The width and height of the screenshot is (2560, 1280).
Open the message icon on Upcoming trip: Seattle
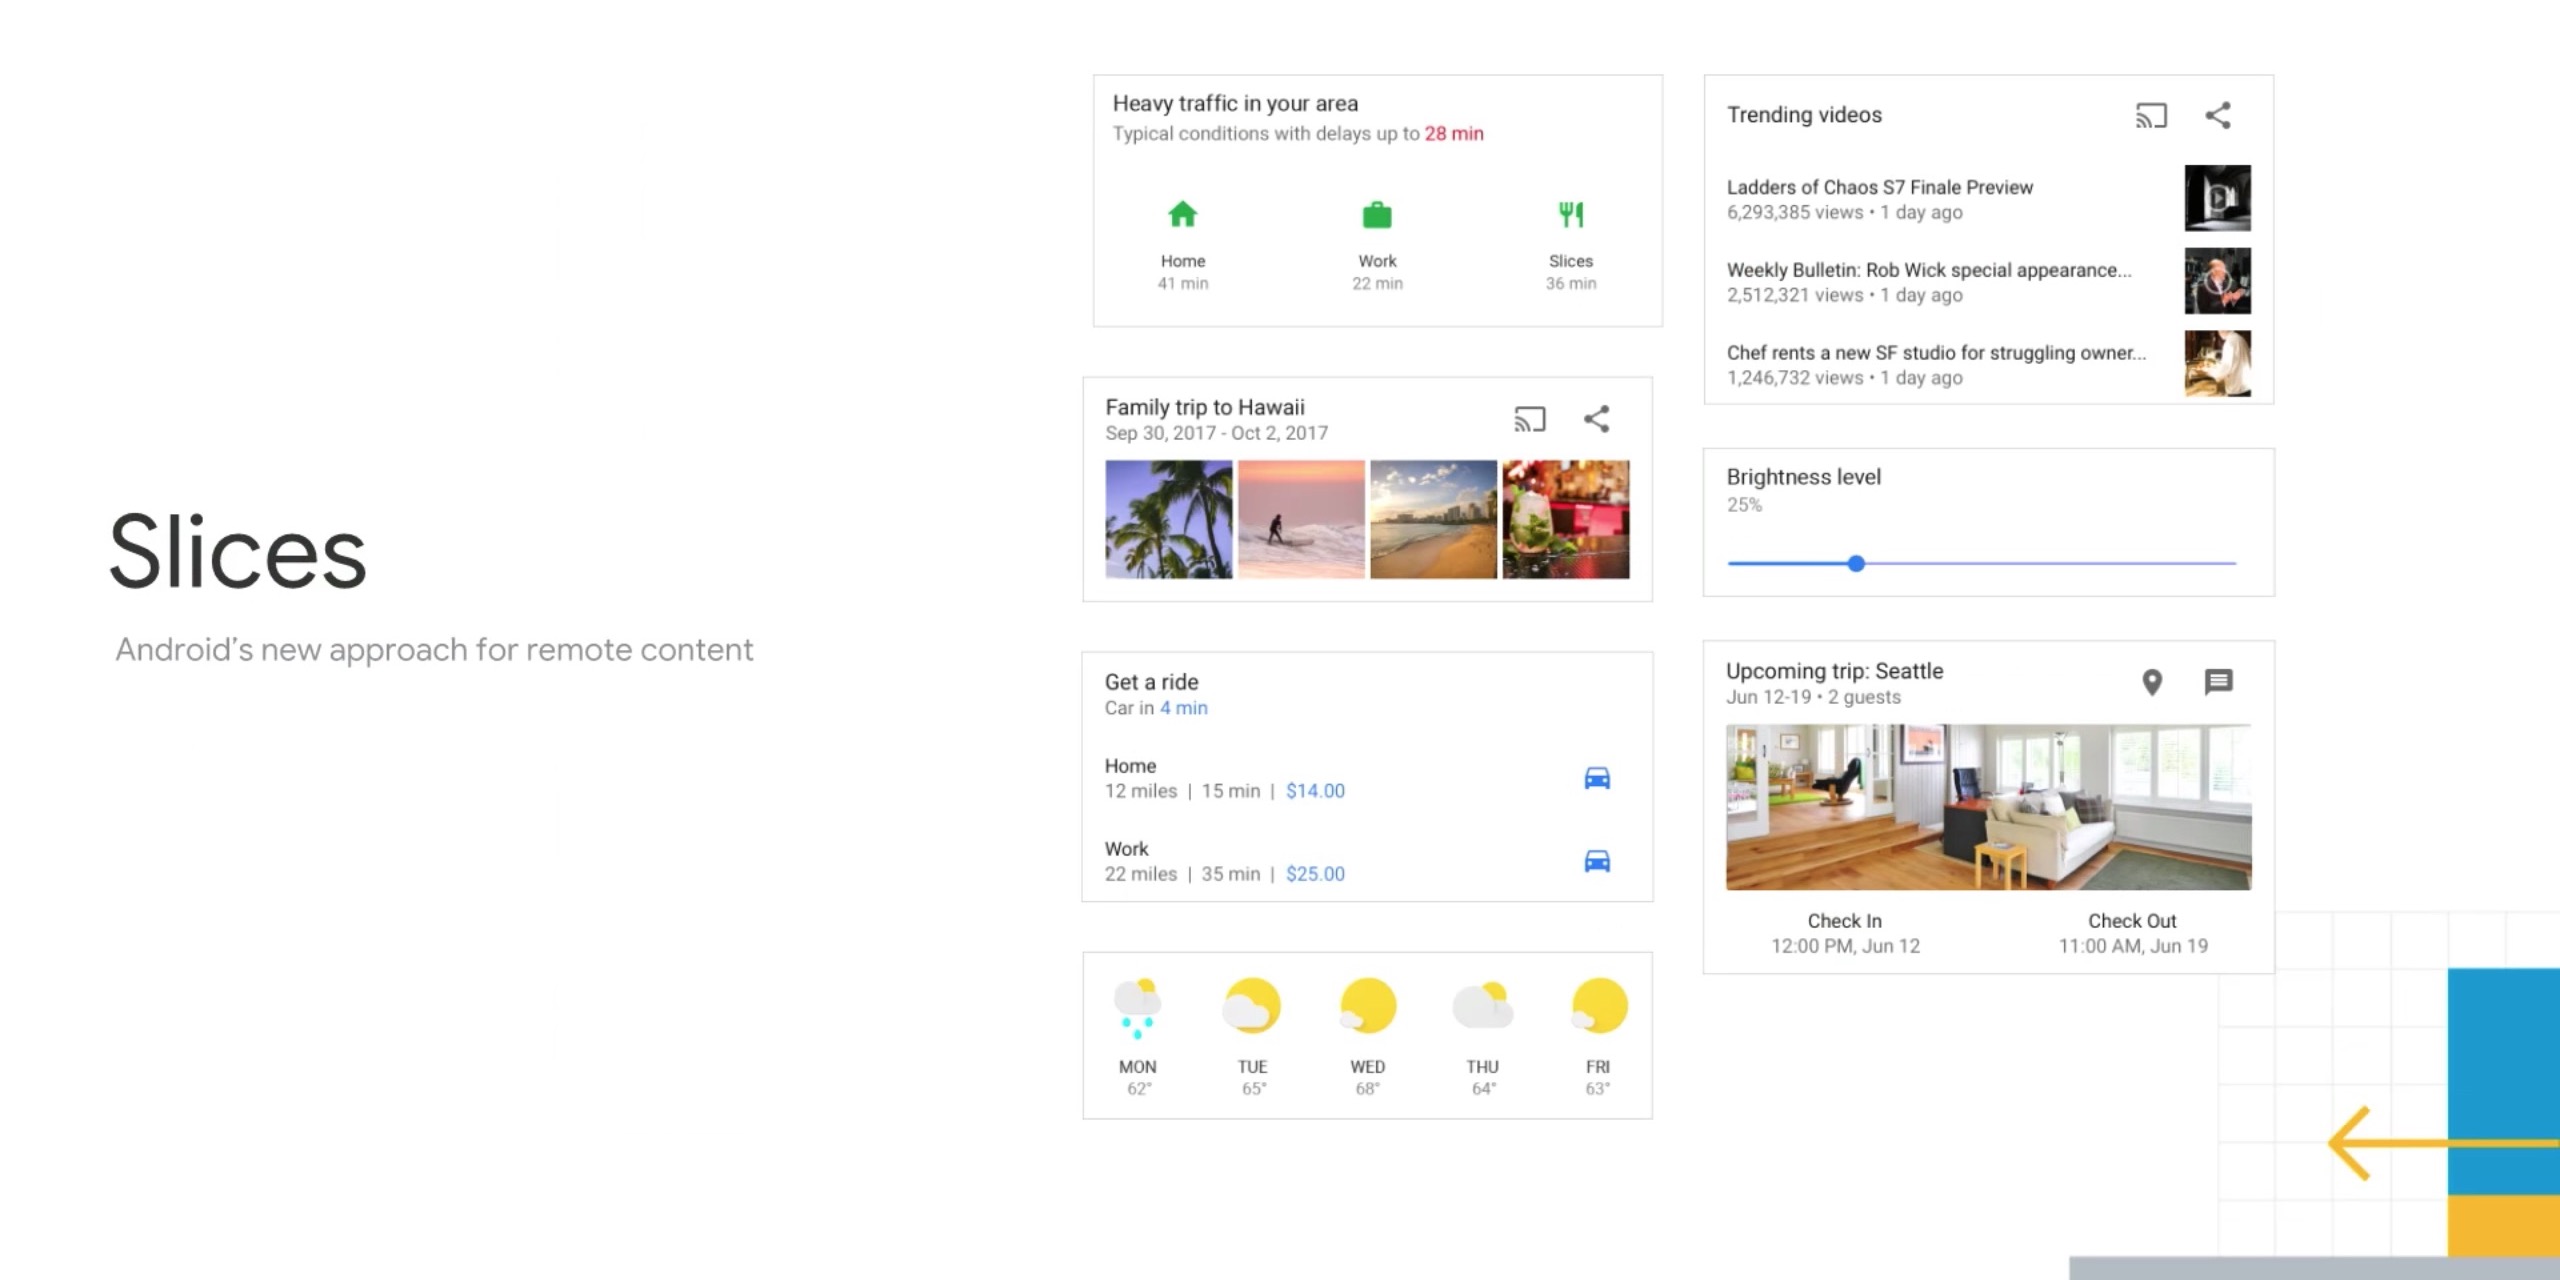click(x=2220, y=682)
